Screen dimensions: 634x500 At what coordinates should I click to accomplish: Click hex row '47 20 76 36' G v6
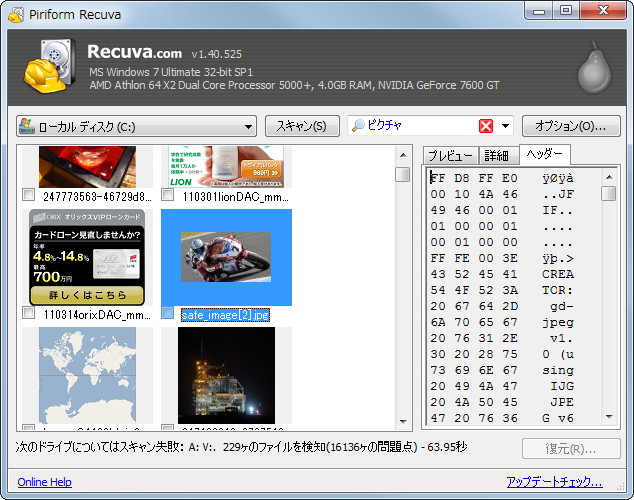(501, 418)
